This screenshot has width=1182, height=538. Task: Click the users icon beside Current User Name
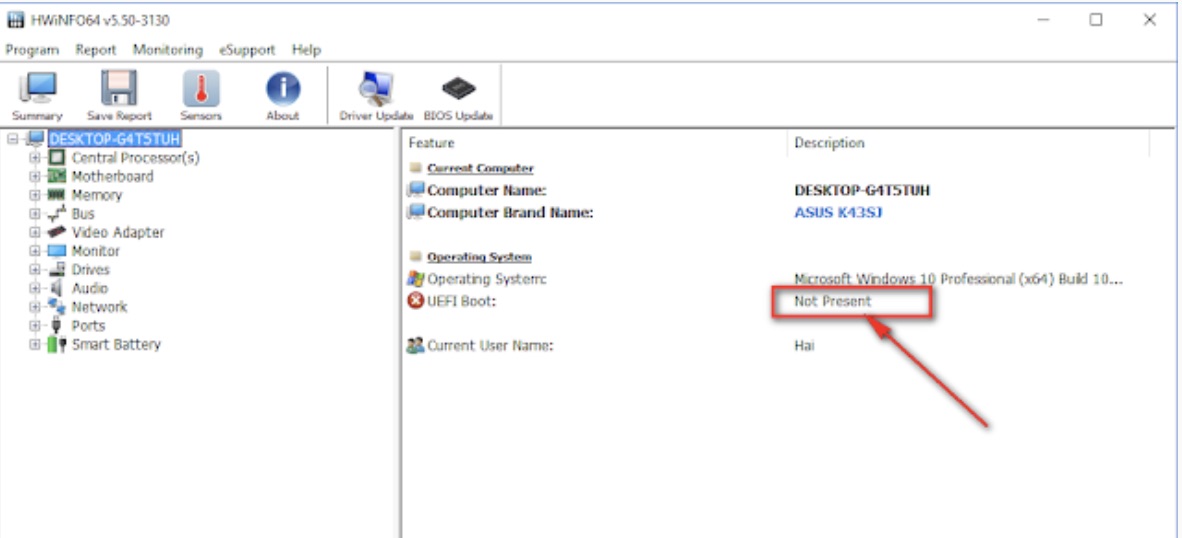415,346
